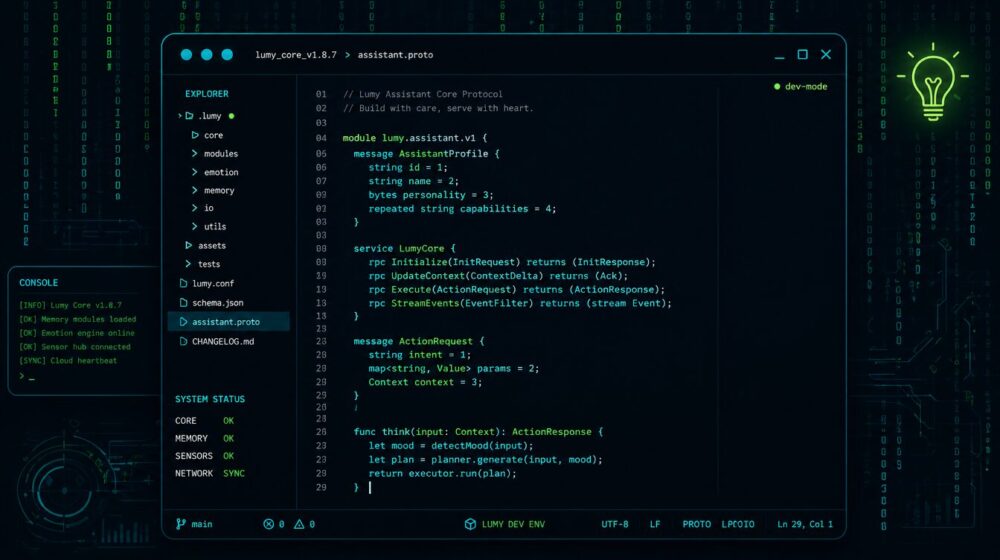Toggle the dev-mode indicator
1000x560 pixels.
(800, 87)
